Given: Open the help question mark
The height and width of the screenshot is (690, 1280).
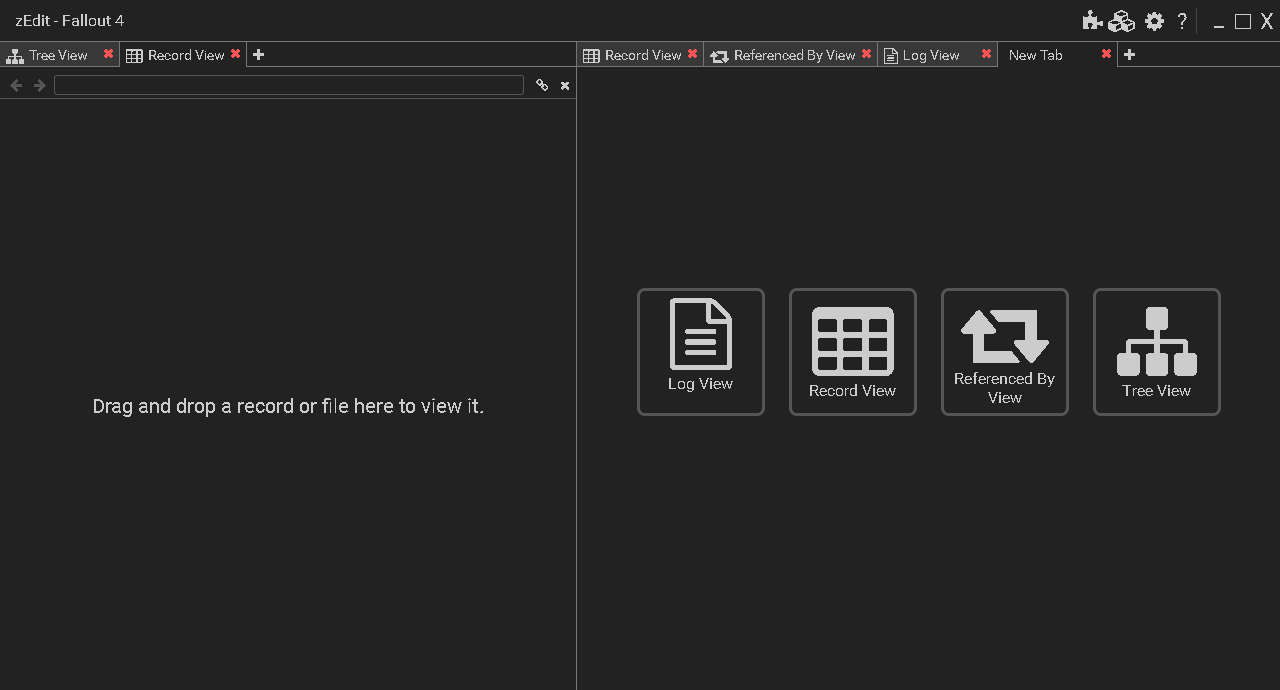Looking at the screenshot, I should click(x=1182, y=21).
